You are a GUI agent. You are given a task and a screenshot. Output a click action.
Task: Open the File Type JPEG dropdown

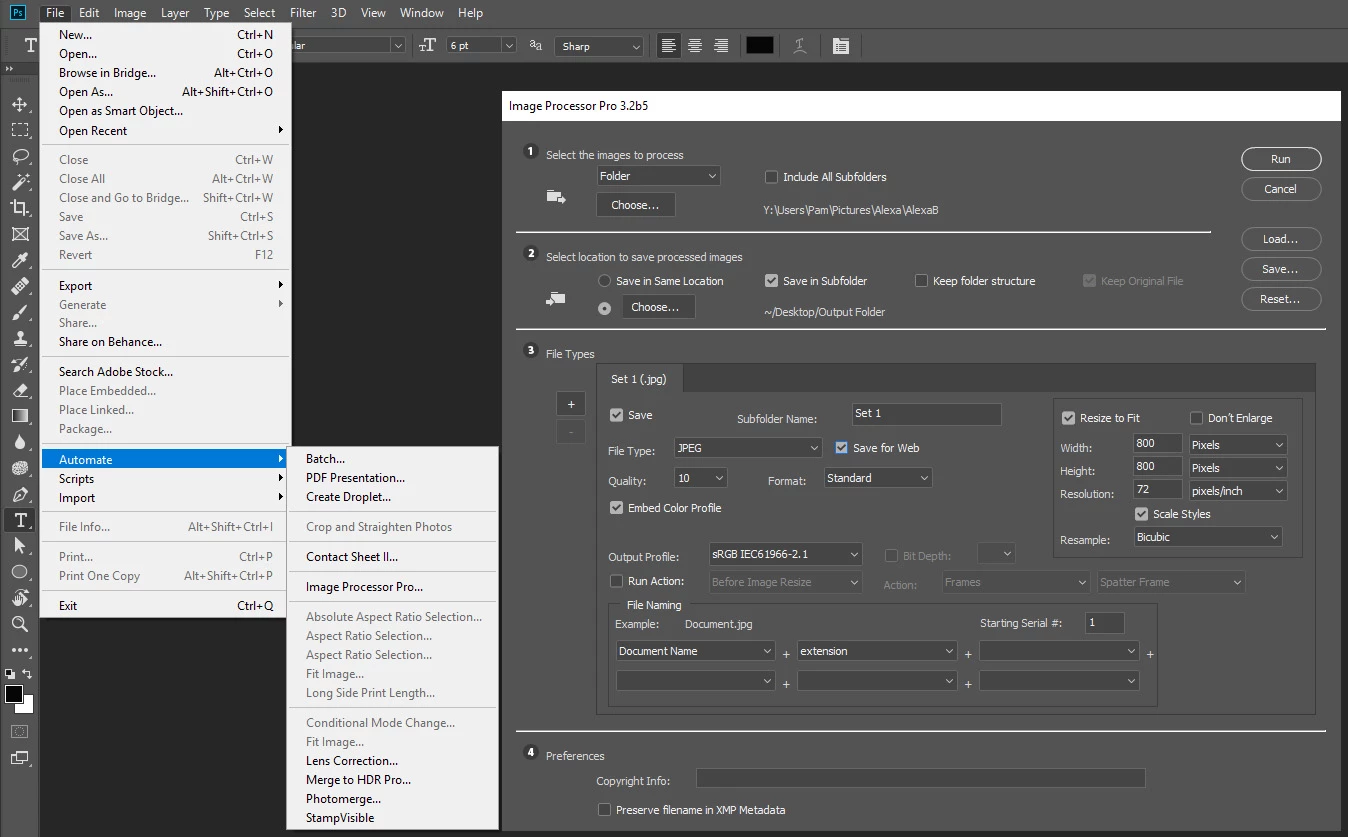tap(748, 448)
